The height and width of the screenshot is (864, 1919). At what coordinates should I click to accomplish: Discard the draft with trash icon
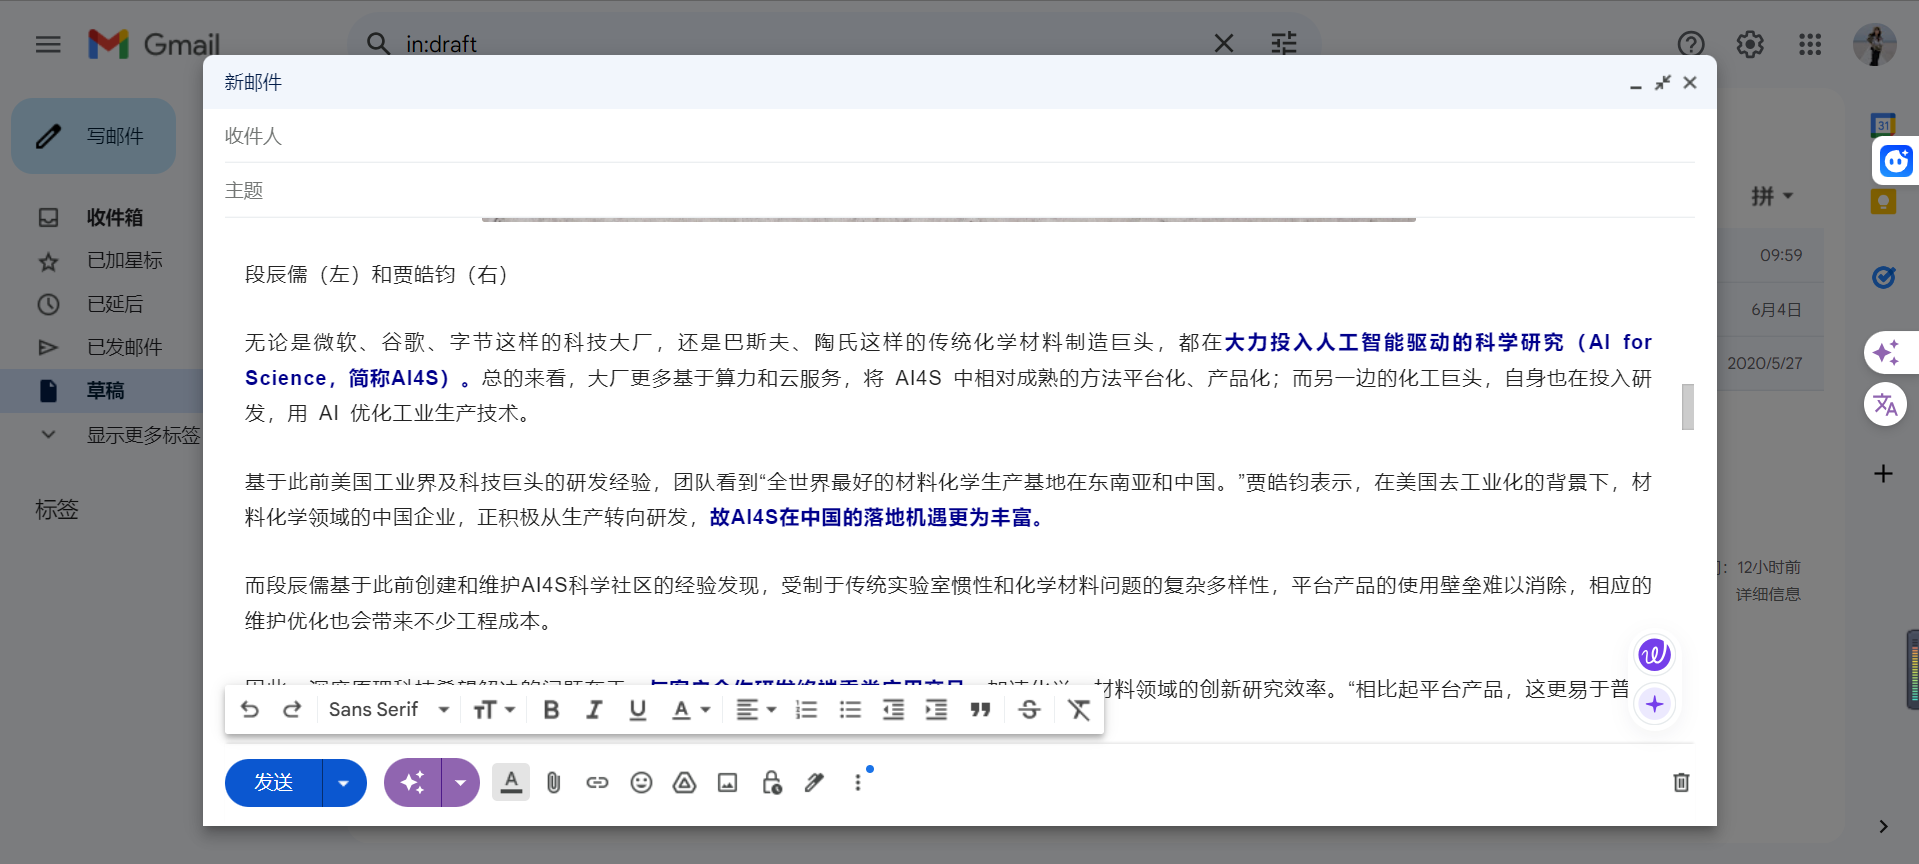tap(1681, 782)
